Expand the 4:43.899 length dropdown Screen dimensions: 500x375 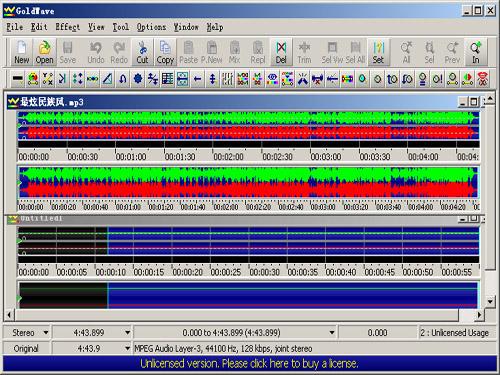127,333
